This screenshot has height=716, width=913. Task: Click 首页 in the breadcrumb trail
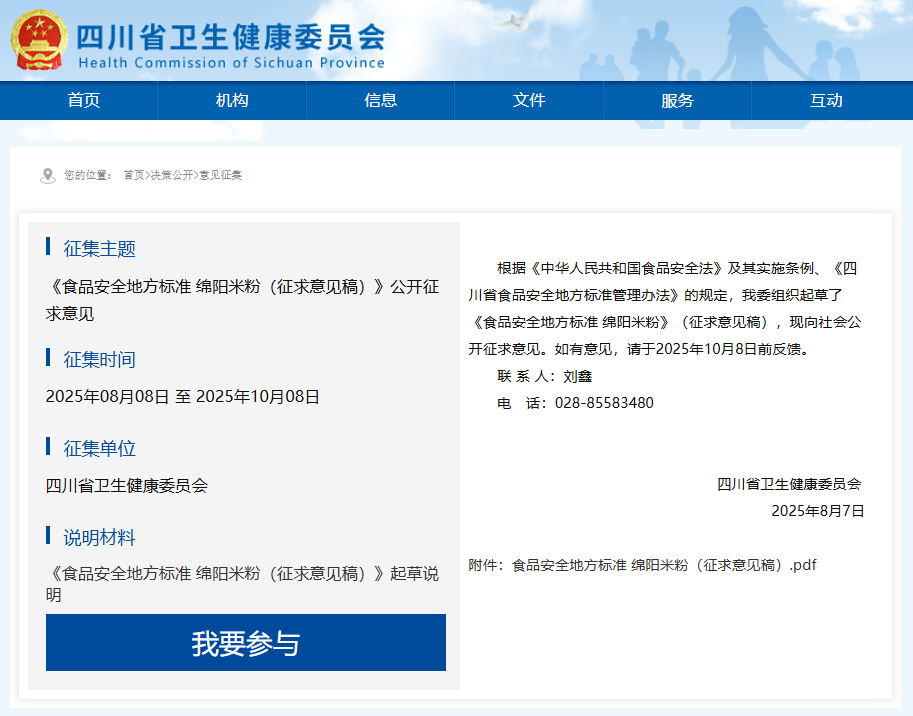[133, 175]
